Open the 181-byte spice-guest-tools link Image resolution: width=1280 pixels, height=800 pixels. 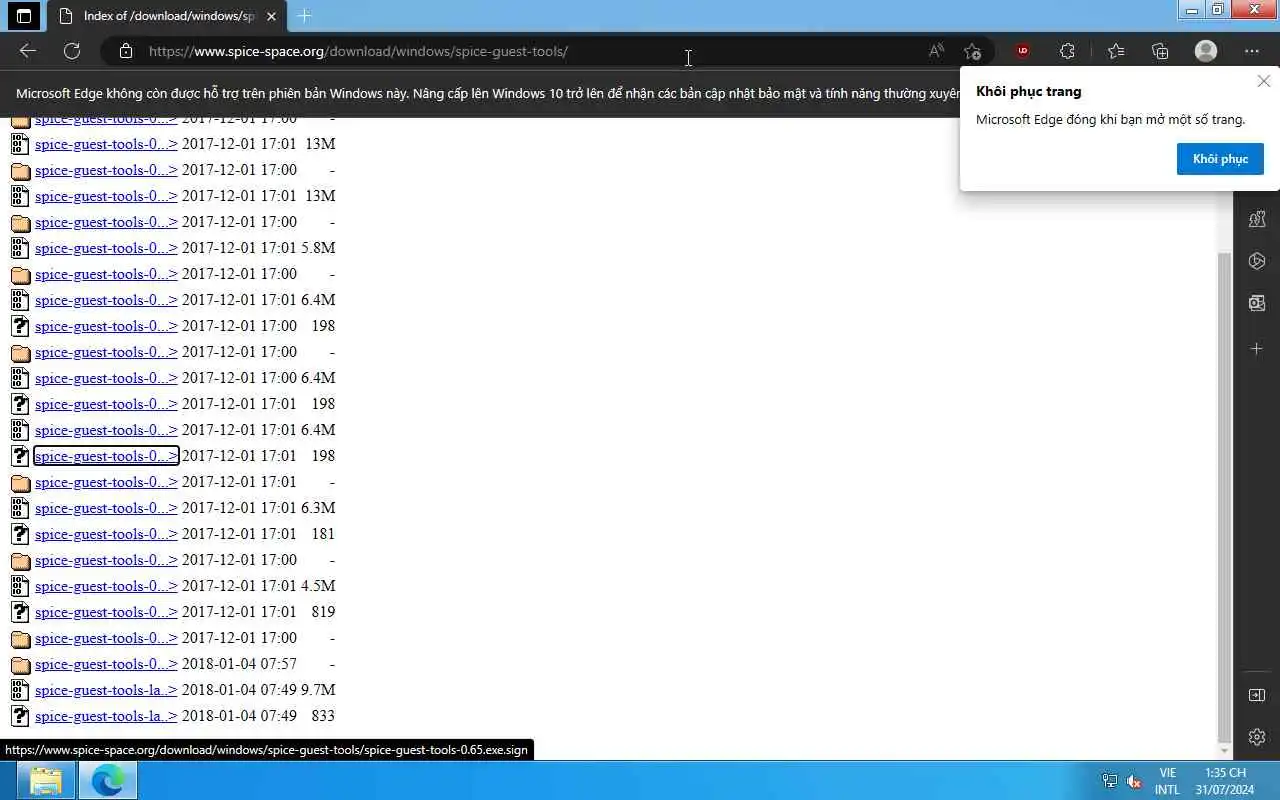(106, 534)
